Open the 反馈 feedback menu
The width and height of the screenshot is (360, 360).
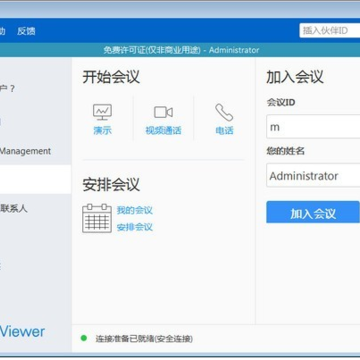coord(26,31)
